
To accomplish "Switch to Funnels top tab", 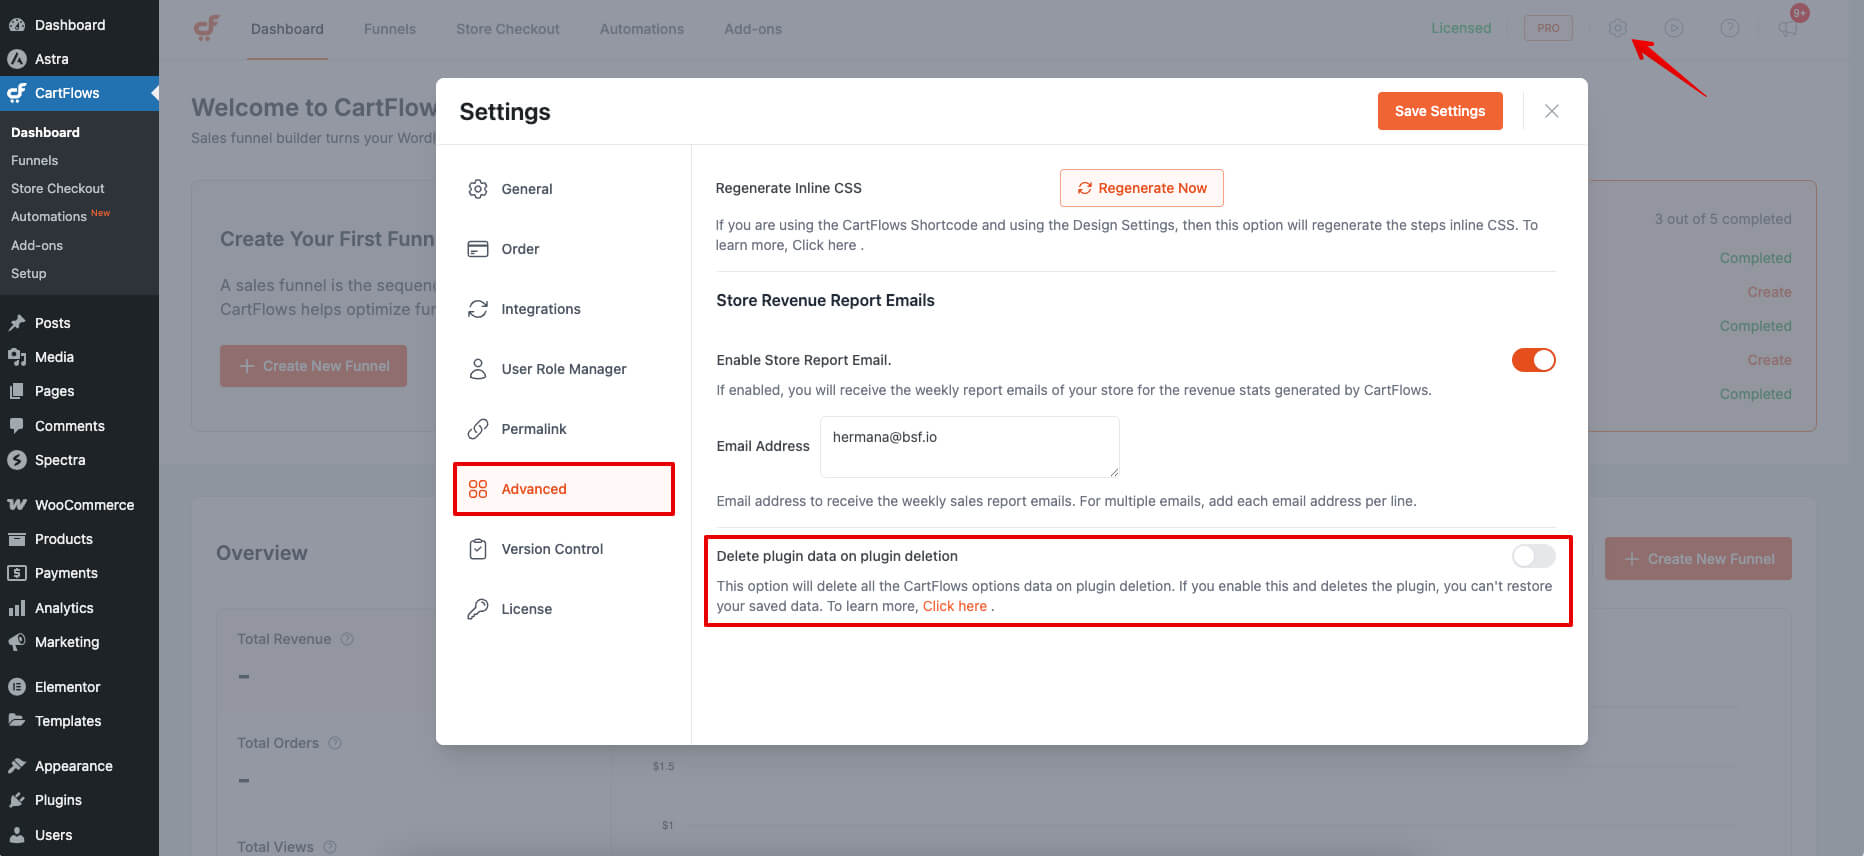I will pos(390,29).
